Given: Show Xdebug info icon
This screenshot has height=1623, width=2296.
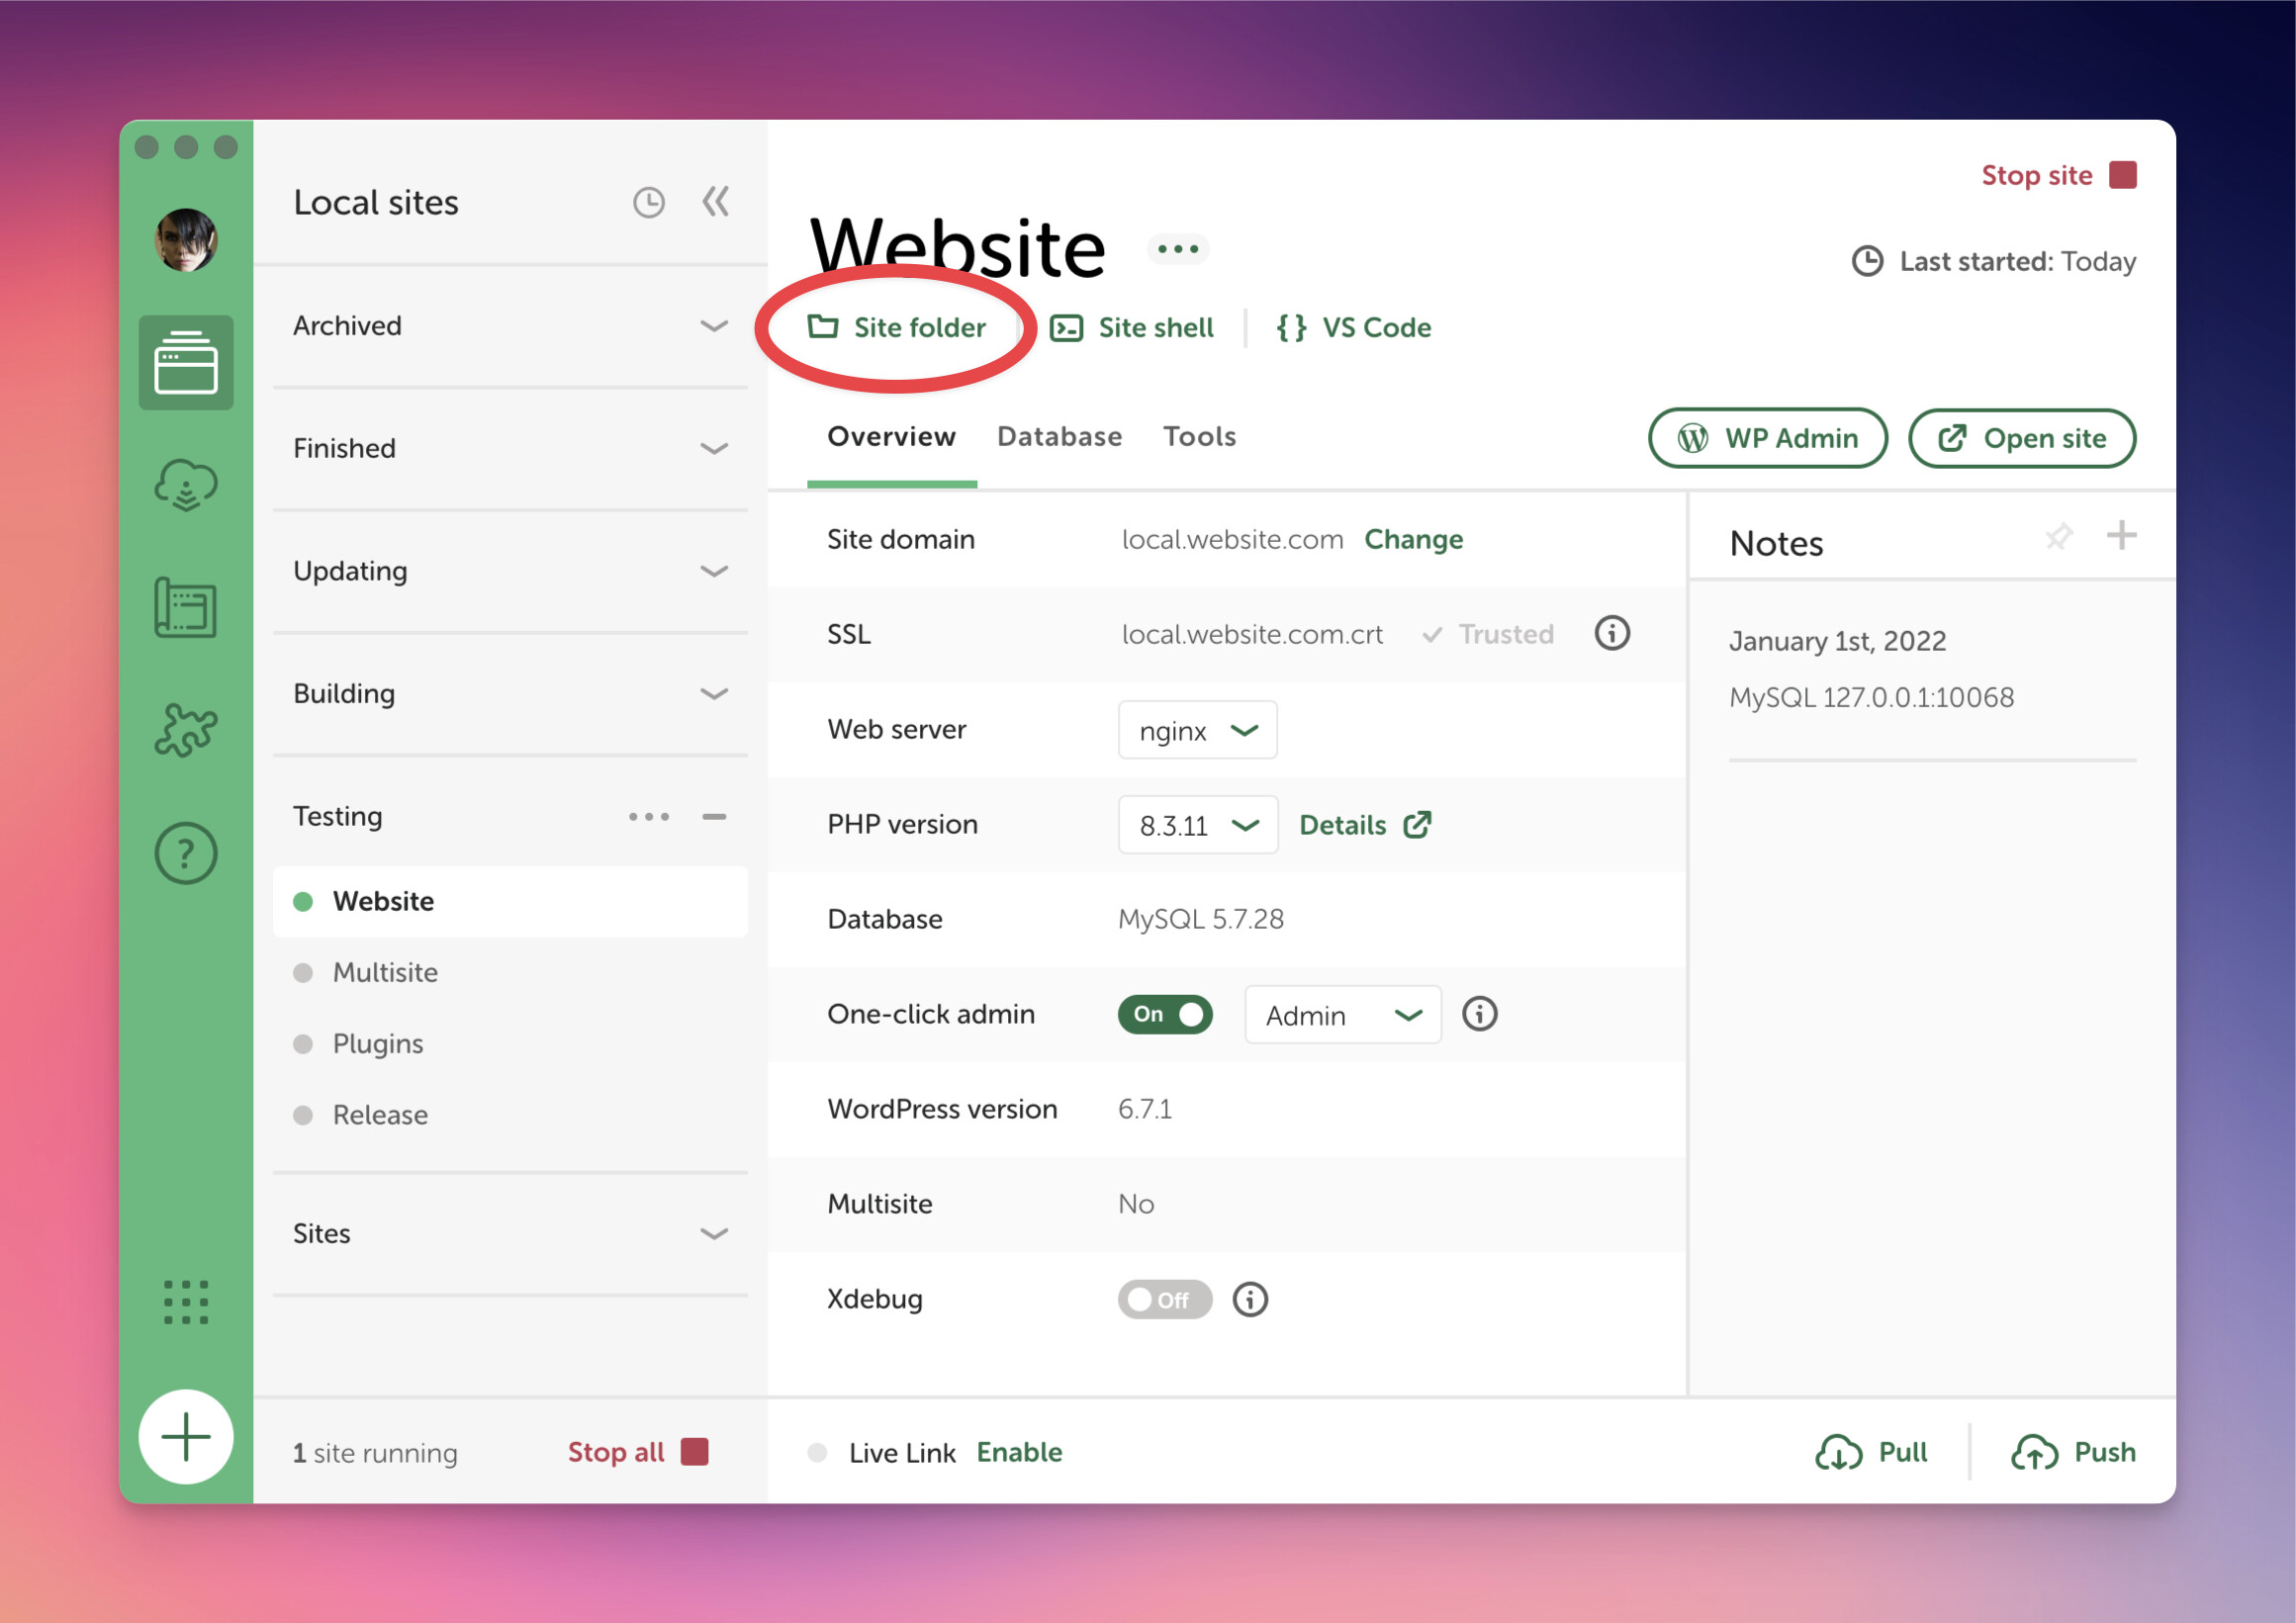Looking at the screenshot, I should 1250,1299.
